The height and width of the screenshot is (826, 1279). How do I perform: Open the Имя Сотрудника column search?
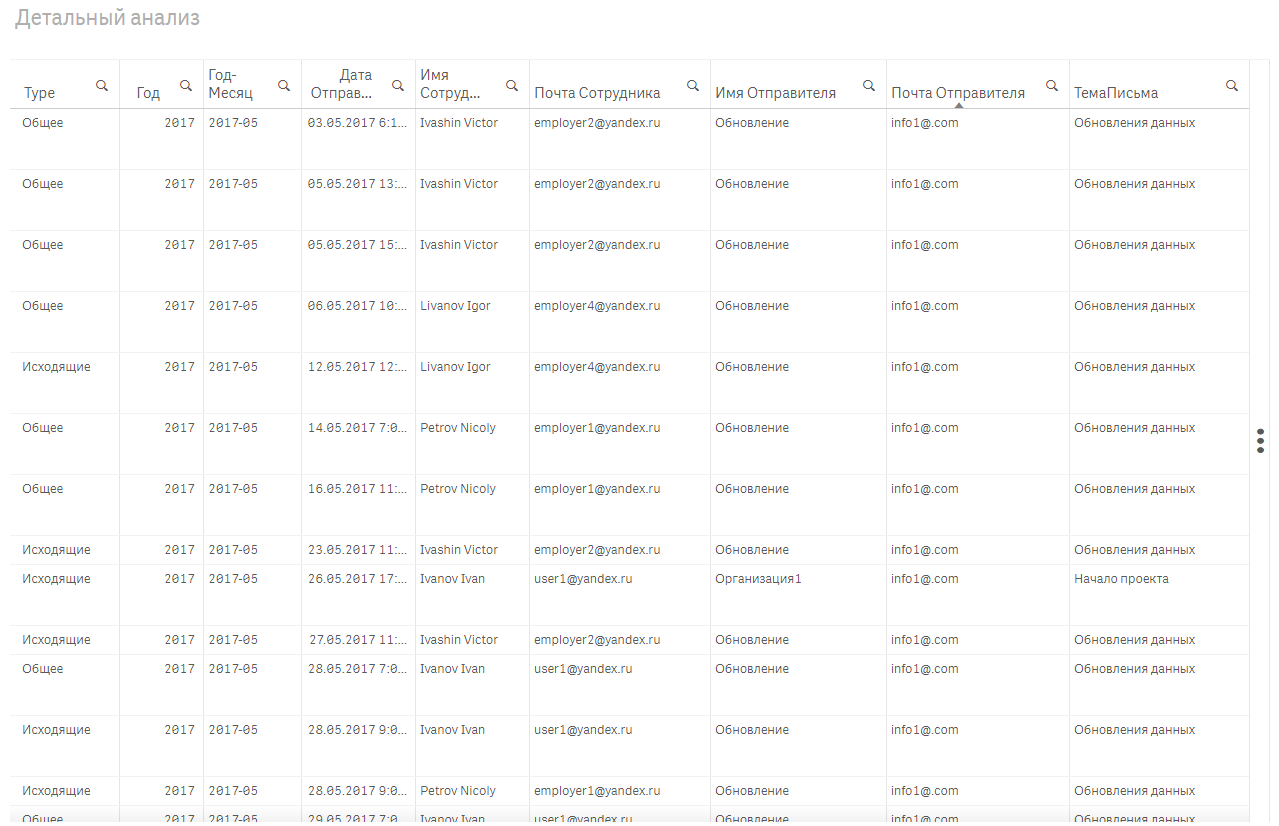point(512,86)
